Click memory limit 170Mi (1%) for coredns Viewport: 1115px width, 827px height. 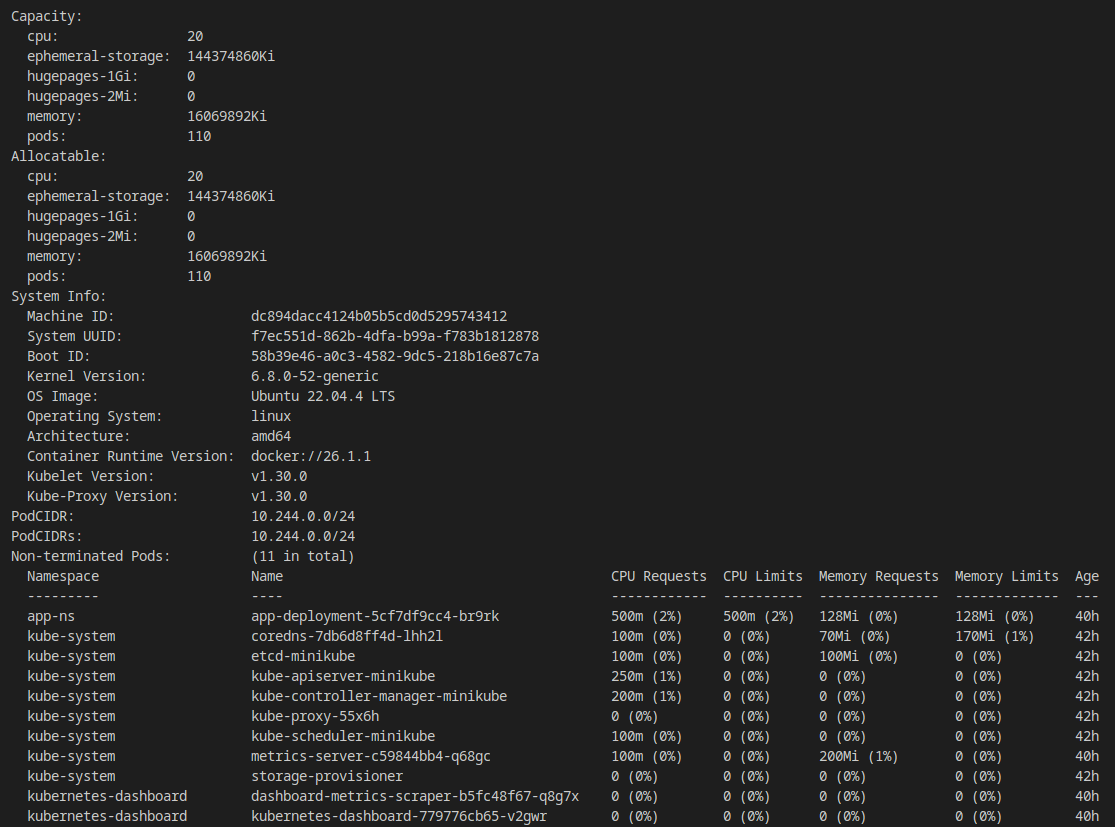[x=995, y=636]
